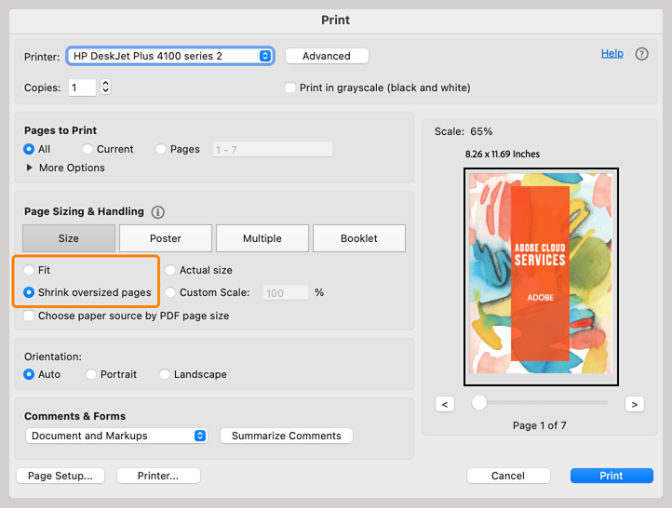Select Current page radio option
This screenshot has width=672, height=508.
coord(88,149)
